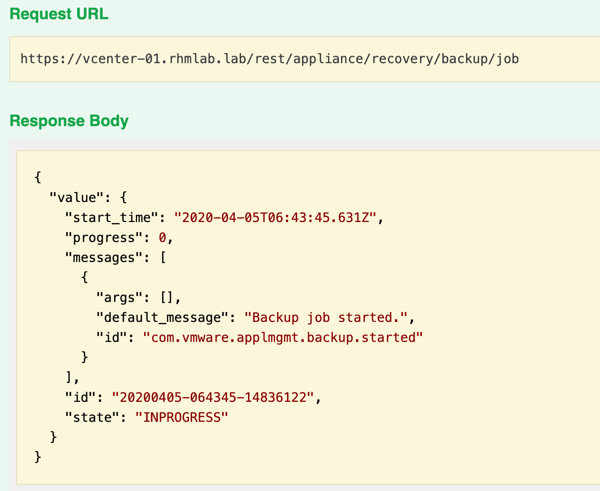
Task: Click the "state" key
Action: [x=92, y=417]
